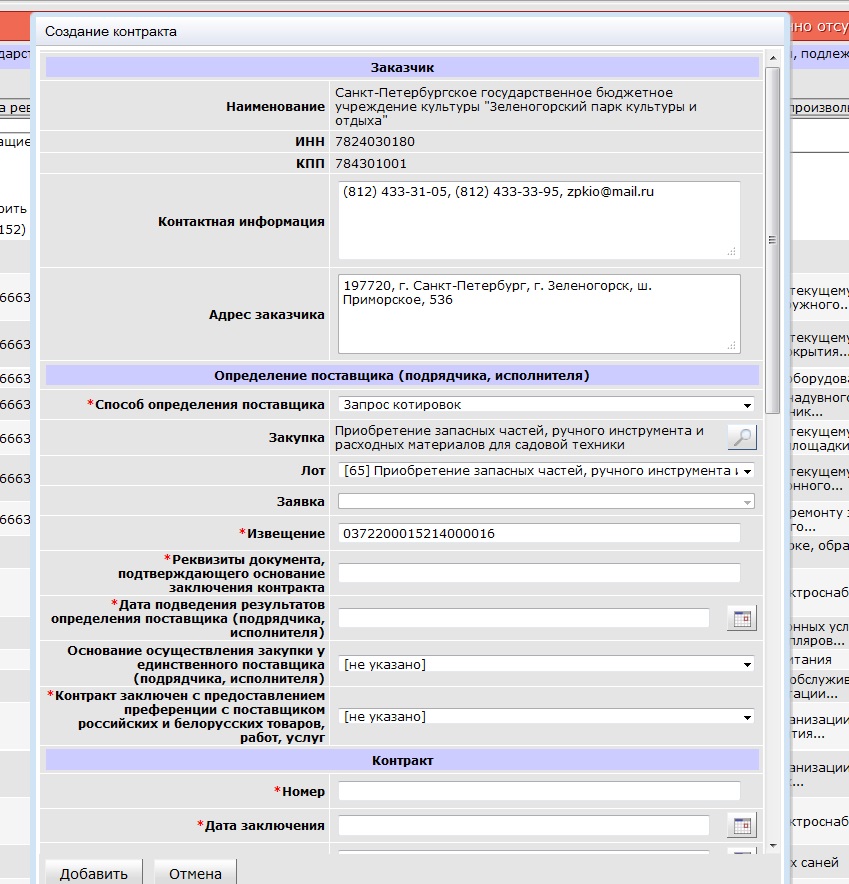Click the КПП value 784301001
Viewport: 849px width, 884px height.
click(371, 164)
